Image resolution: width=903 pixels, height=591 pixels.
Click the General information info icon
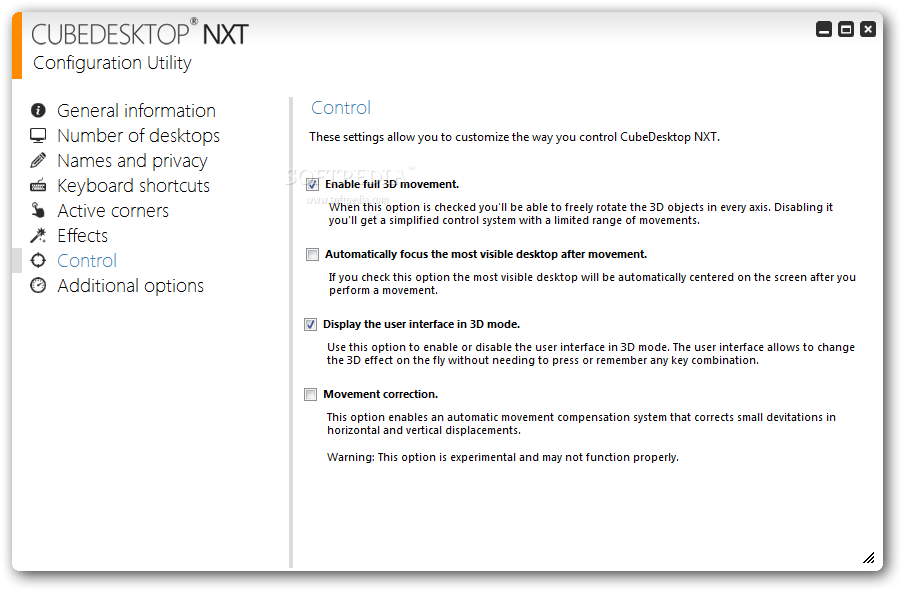(x=38, y=110)
